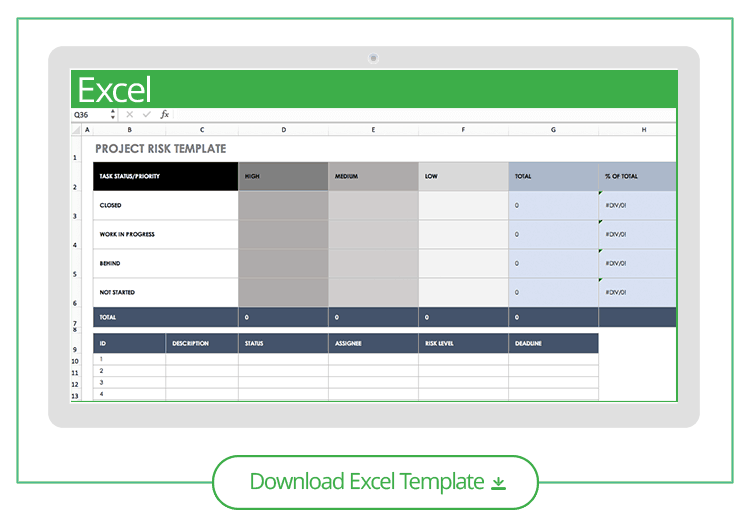Image resolution: width=746 pixels, height=528 pixels.
Task: Click the Name Box stepper arrows
Action: (113, 115)
